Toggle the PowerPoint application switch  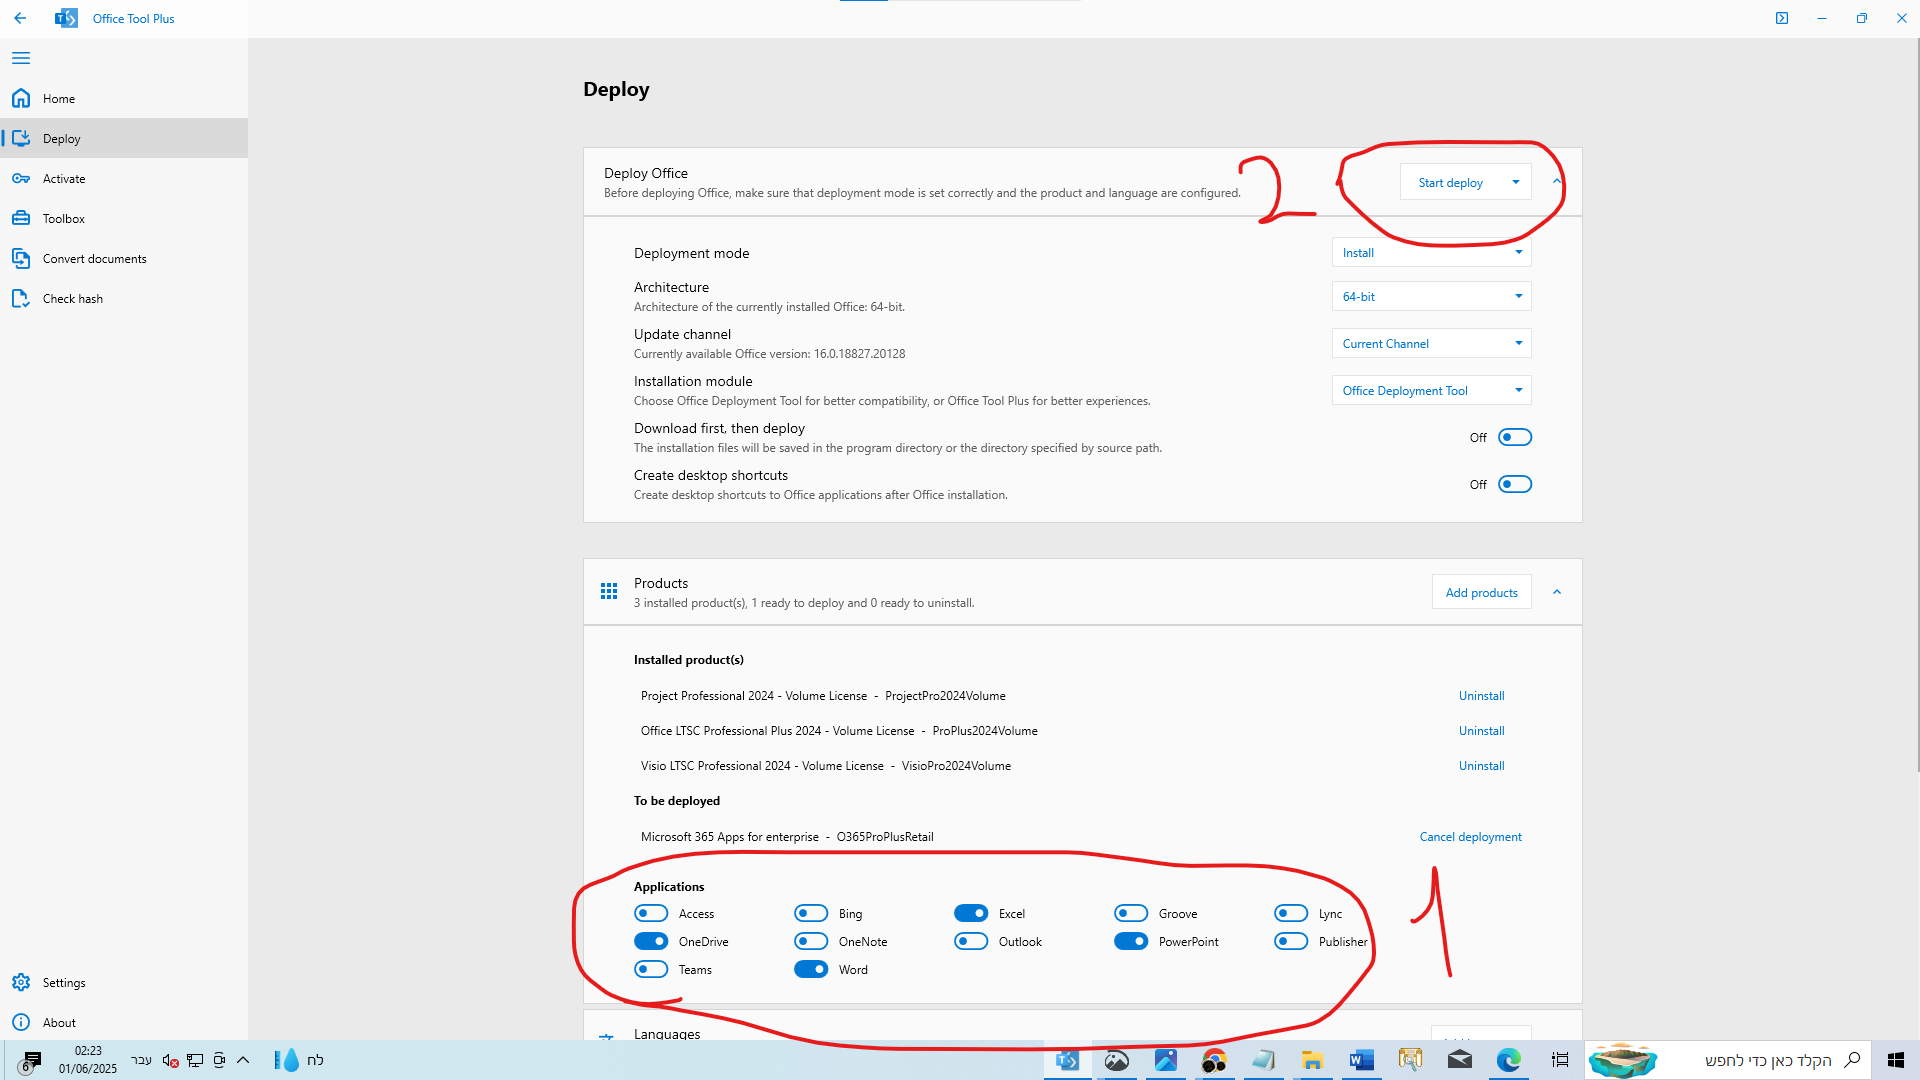1131,941
